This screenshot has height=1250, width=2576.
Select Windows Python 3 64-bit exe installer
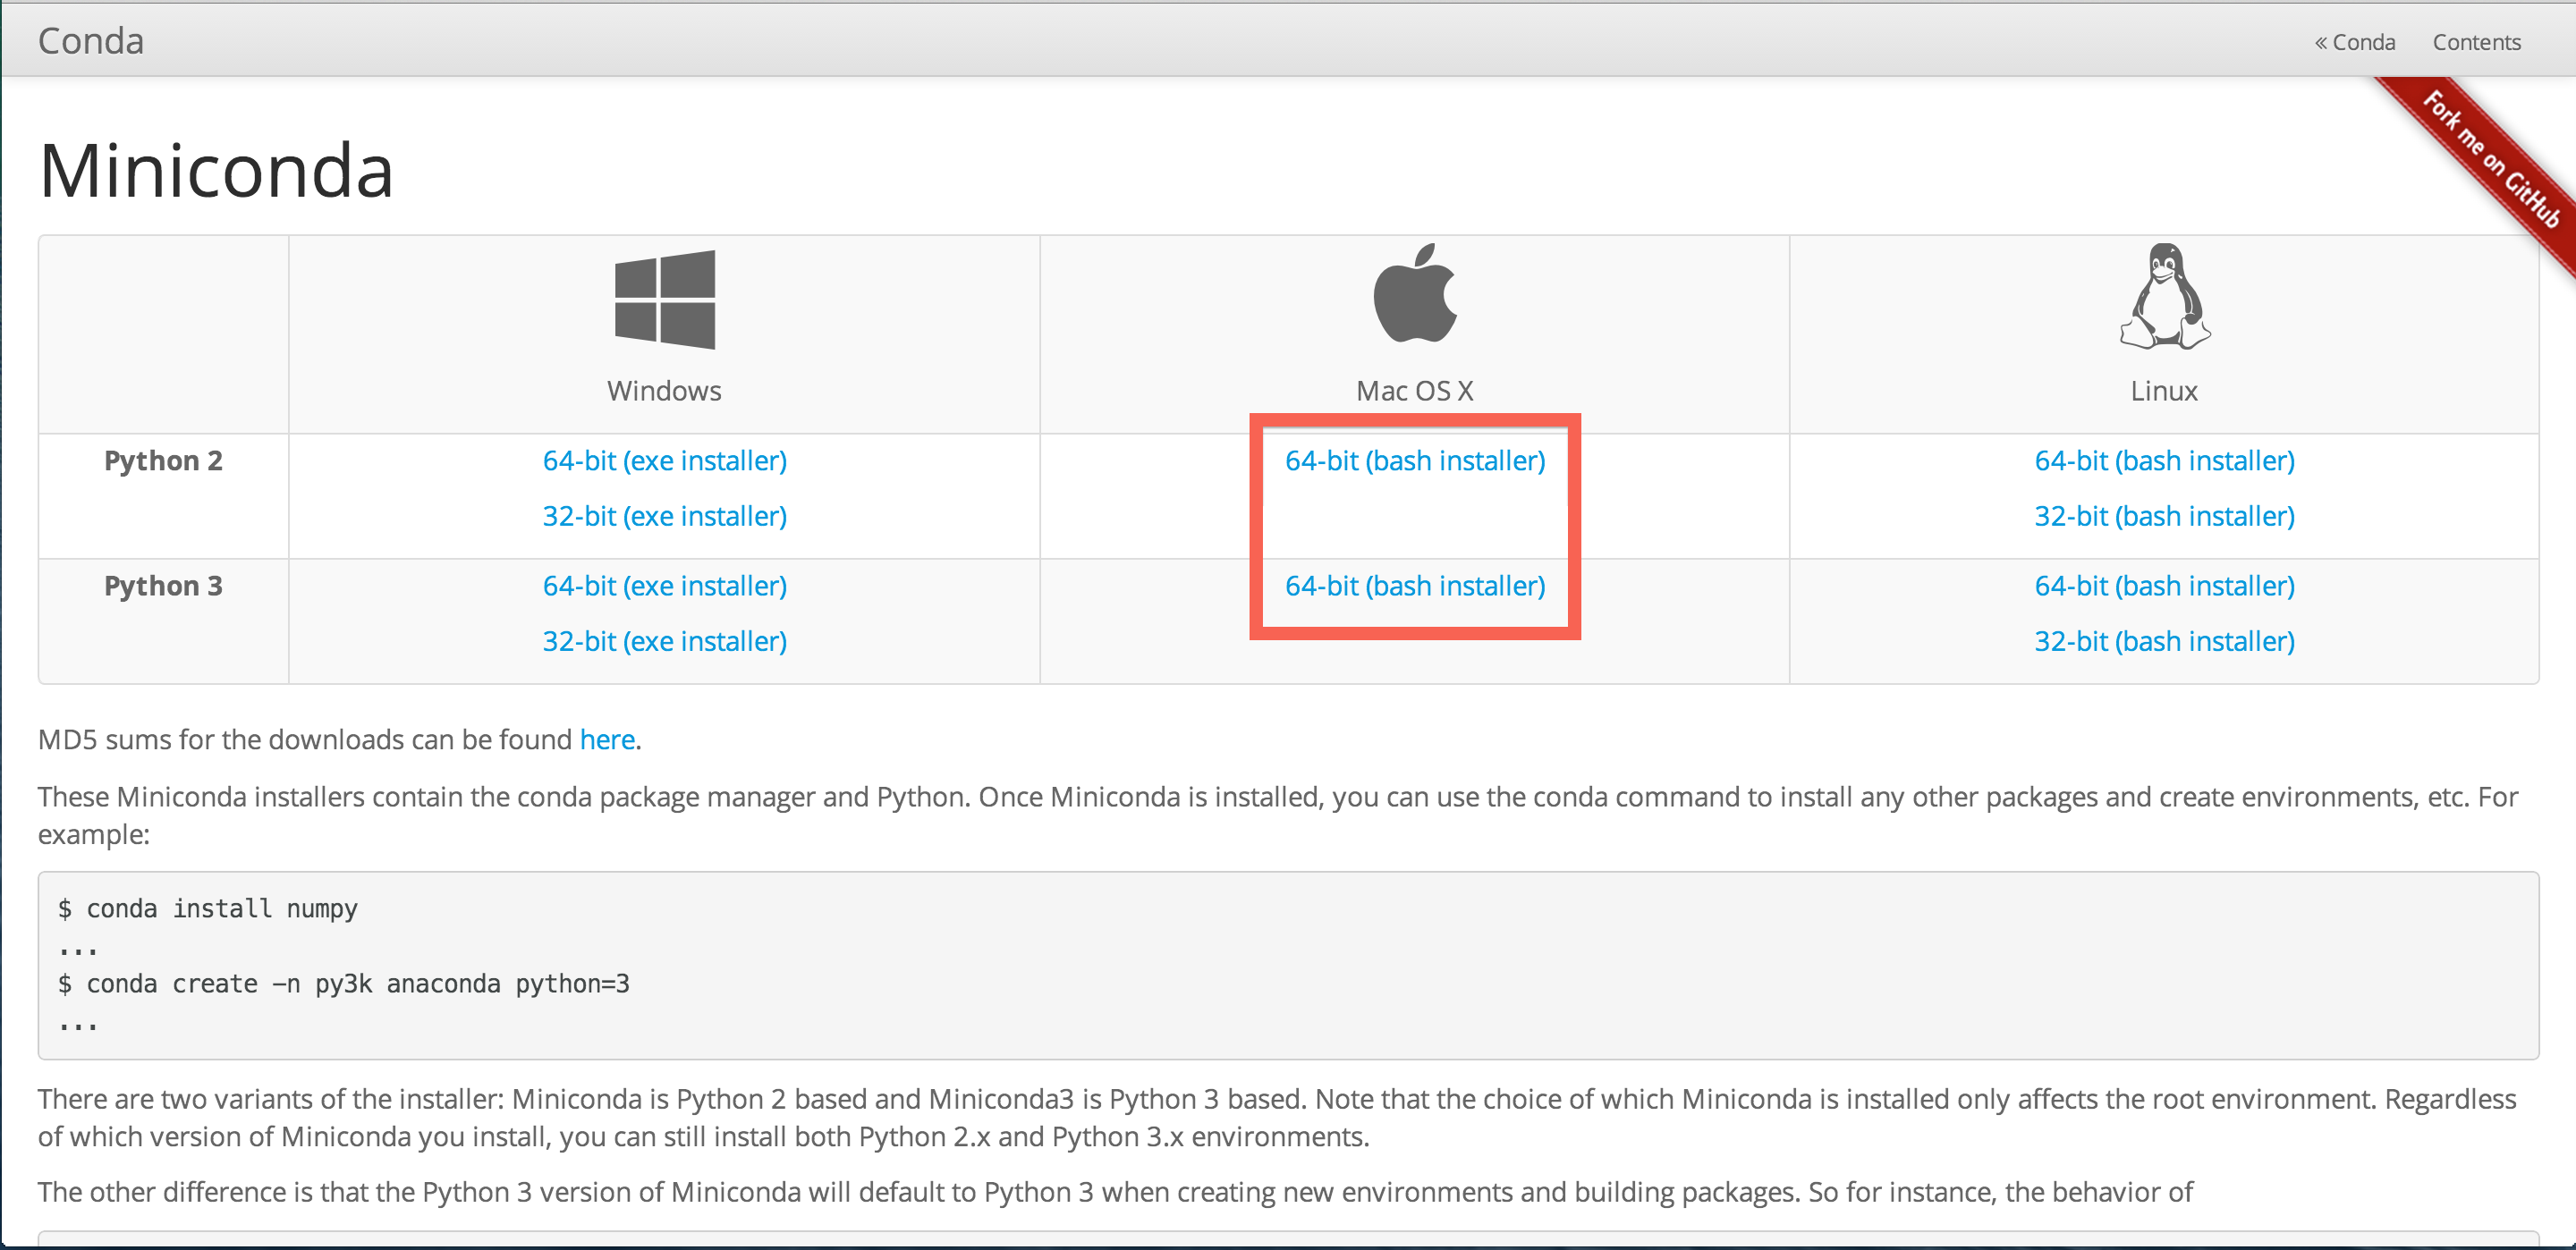[x=663, y=586]
